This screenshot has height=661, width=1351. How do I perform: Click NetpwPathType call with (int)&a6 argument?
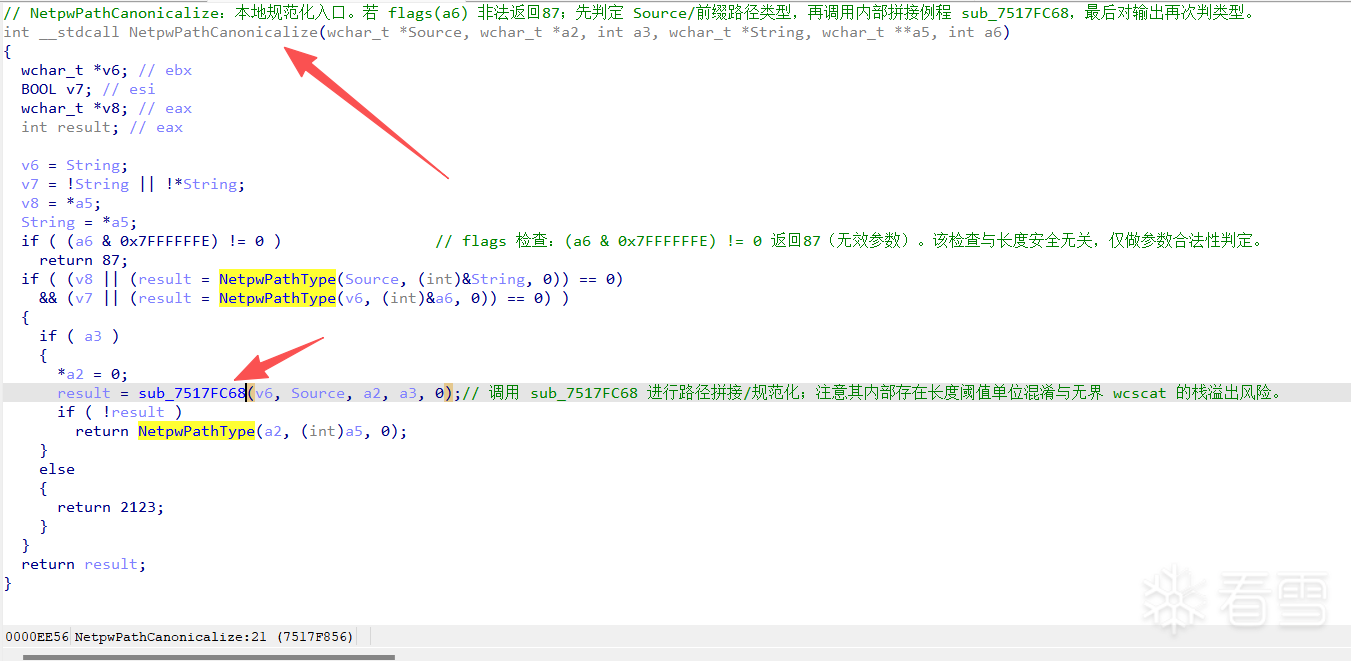tap(278, 298)
